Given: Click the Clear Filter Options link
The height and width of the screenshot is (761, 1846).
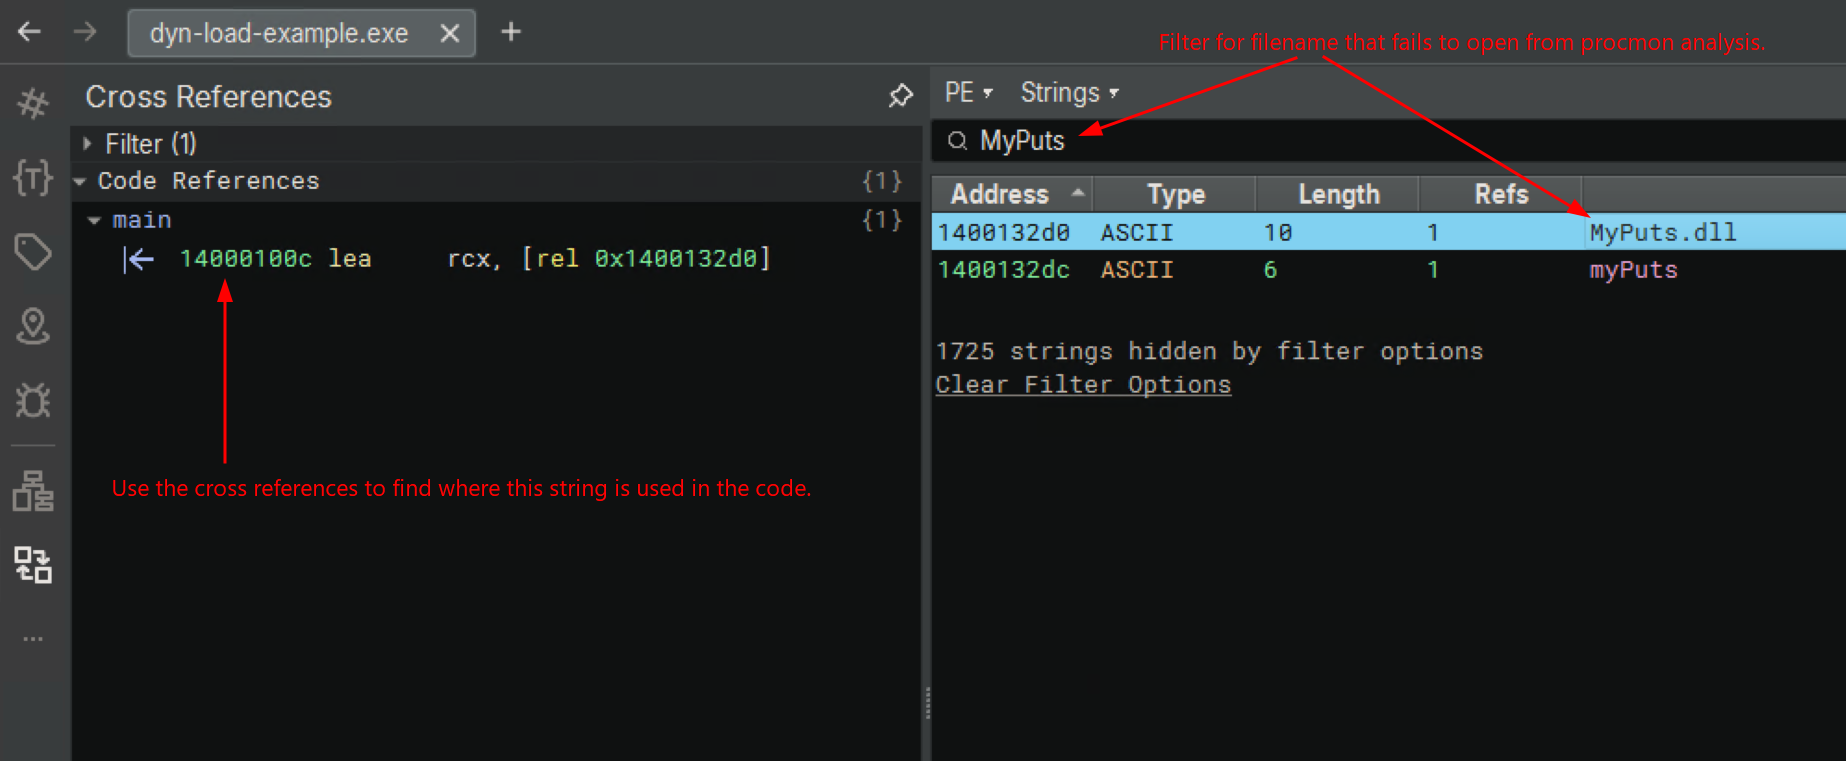Looking at the screenshot, I should [1083, 385].
